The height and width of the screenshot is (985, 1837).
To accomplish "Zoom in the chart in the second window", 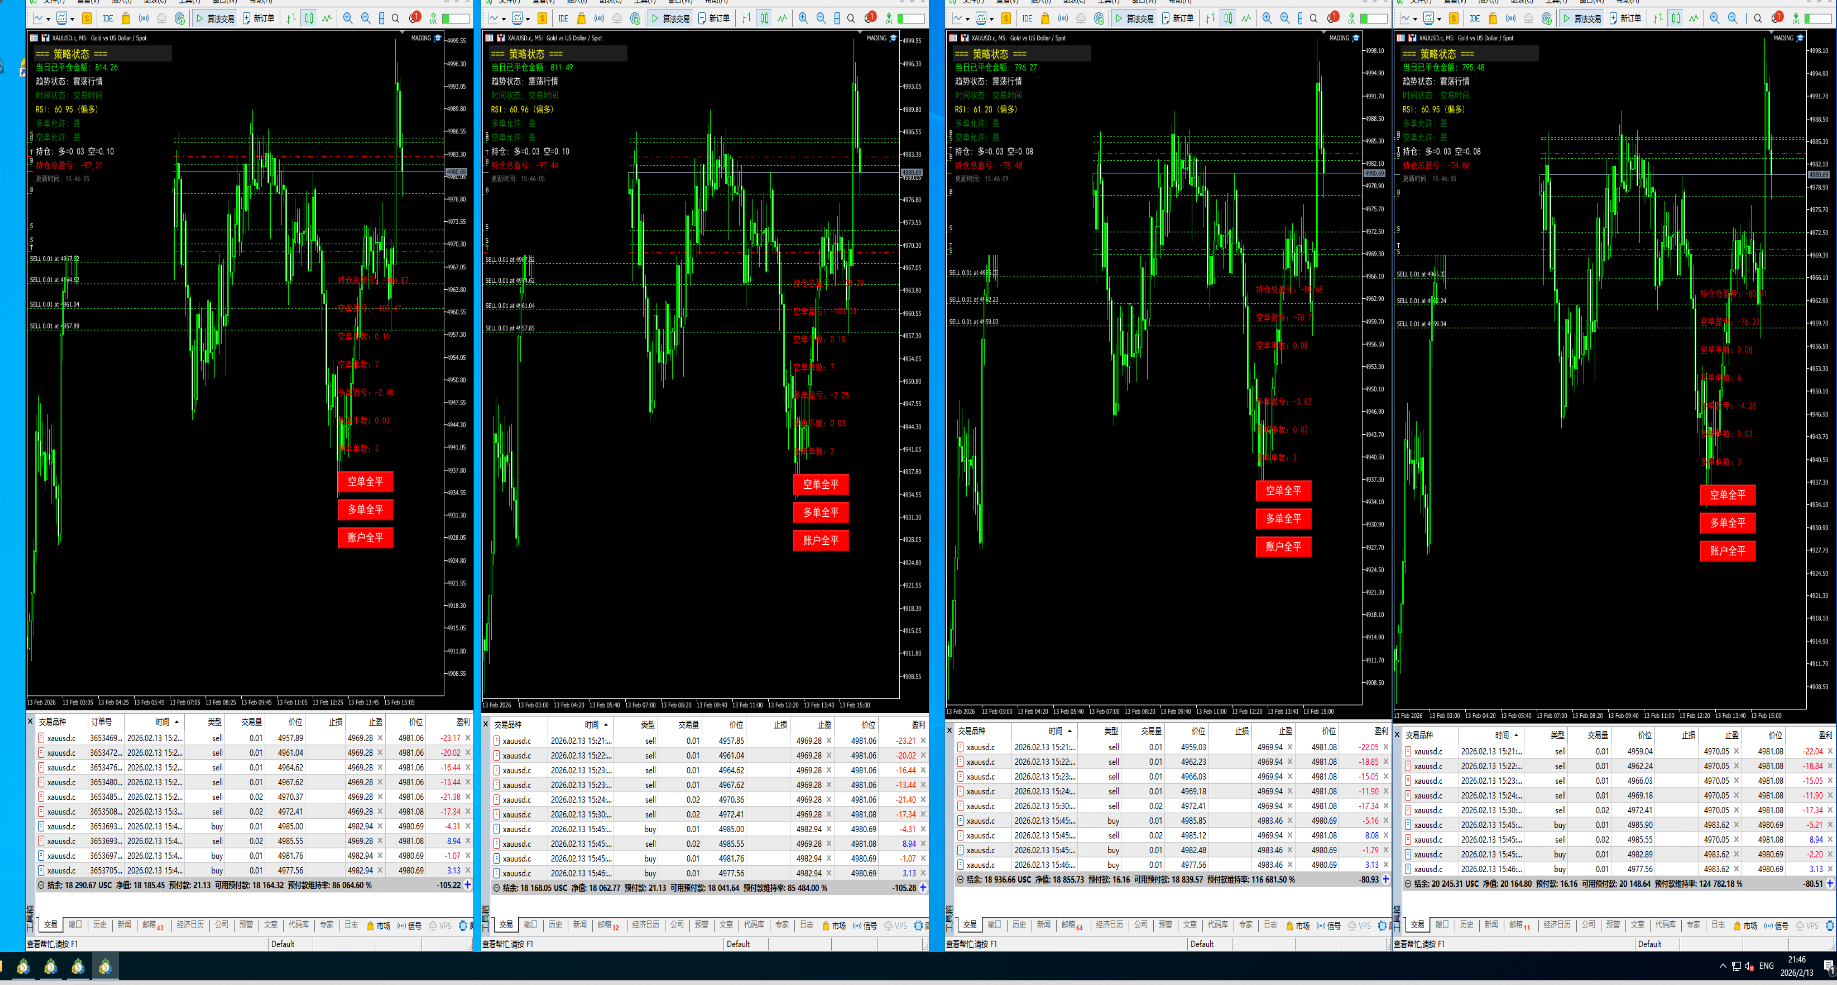I will (x=804, y=18).
